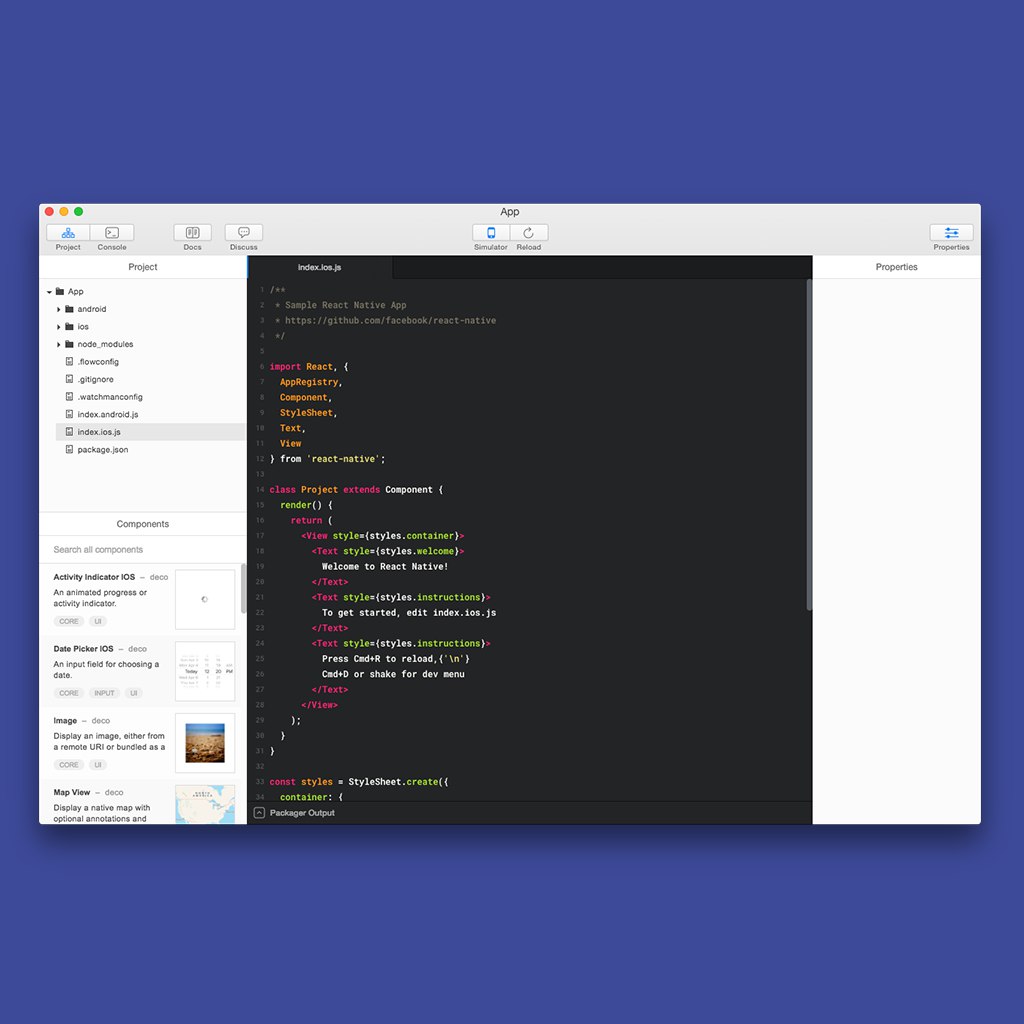Click UI tag under Activity Indicator IOS
The height and width of the screenshot is (1024, 1024).
(98, 621)
